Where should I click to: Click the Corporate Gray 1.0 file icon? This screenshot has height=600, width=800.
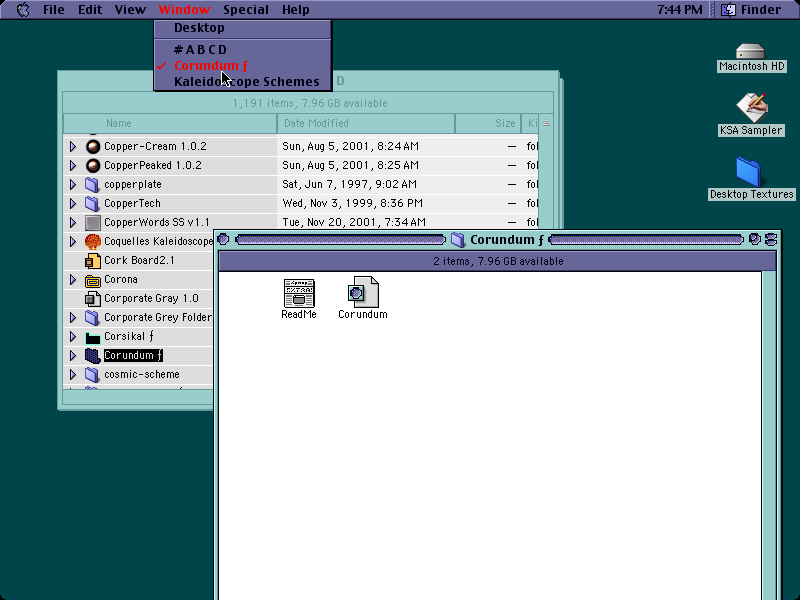point(92,298)
